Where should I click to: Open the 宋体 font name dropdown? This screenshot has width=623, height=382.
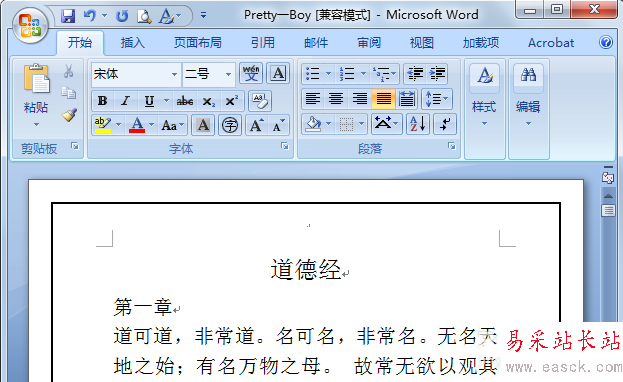click(x=174, y=74)
